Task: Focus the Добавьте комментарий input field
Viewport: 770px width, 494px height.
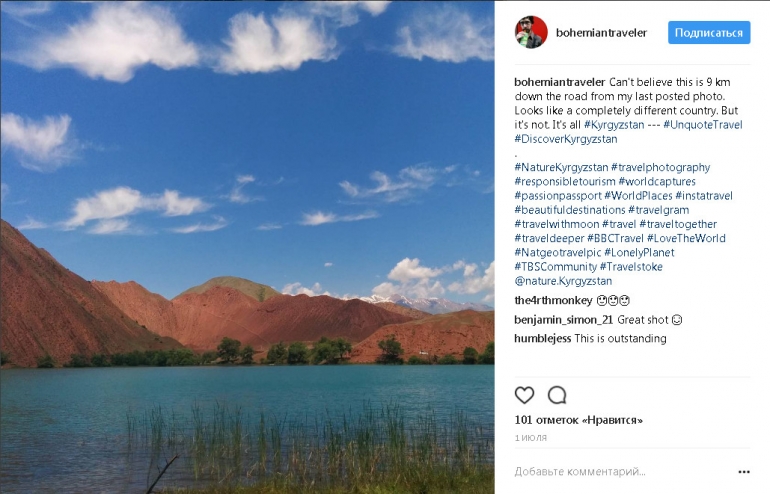Action: click(624, 471)
